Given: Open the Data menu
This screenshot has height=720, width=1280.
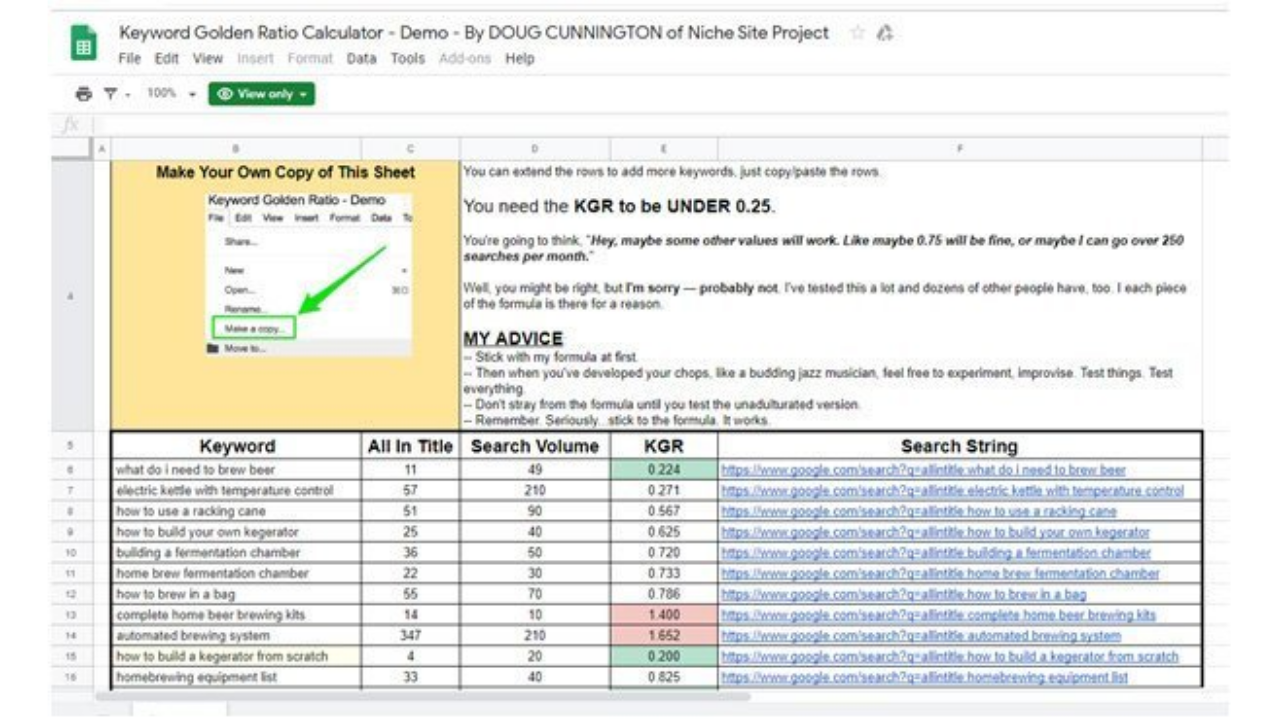Looking at the screenshot, I should [361, 59].
